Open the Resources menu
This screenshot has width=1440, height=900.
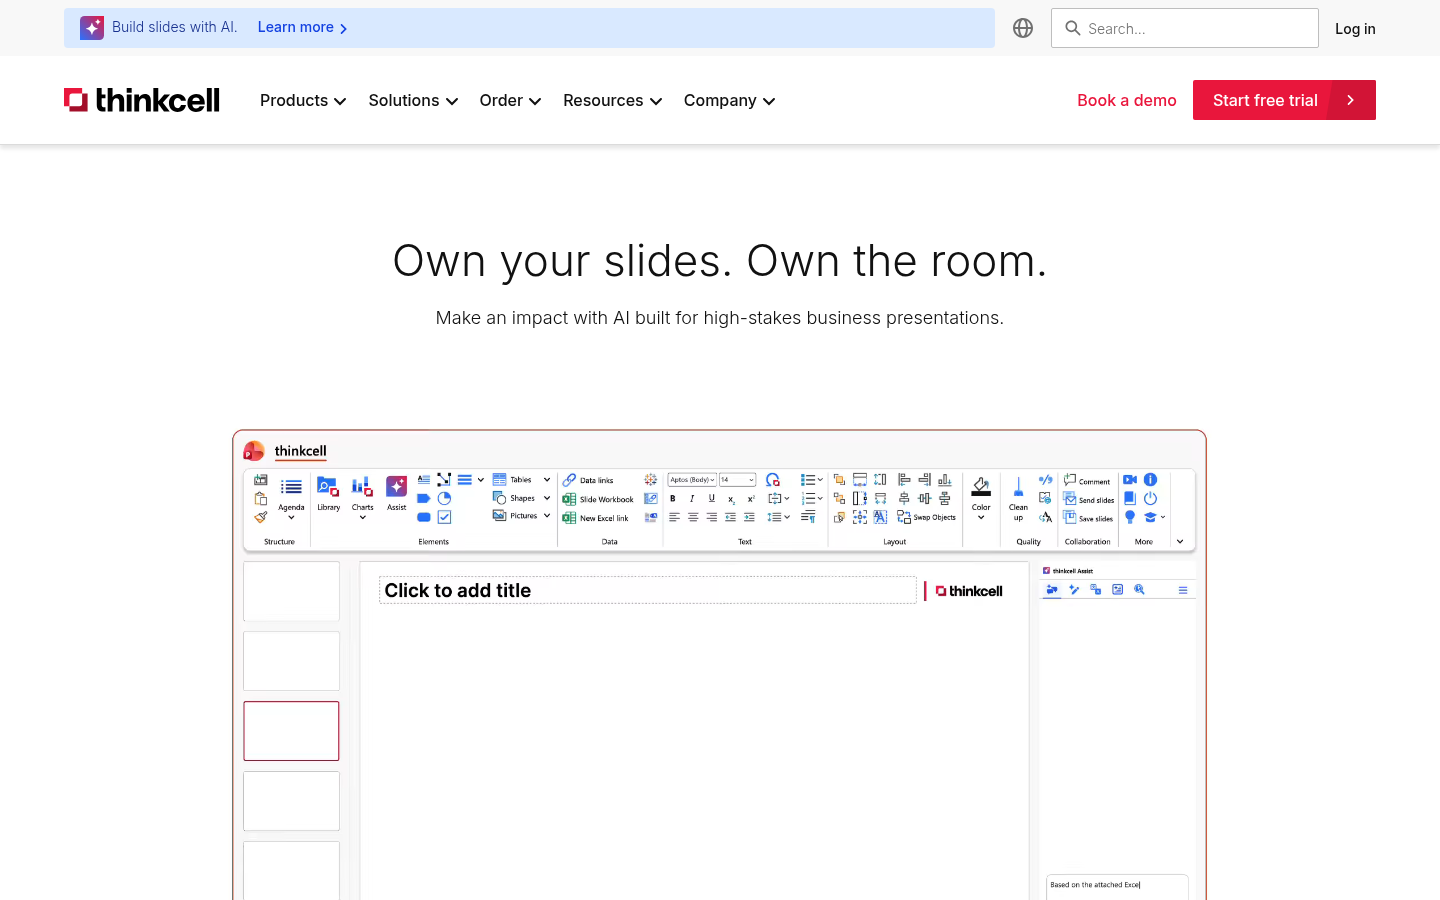point(612,100)
